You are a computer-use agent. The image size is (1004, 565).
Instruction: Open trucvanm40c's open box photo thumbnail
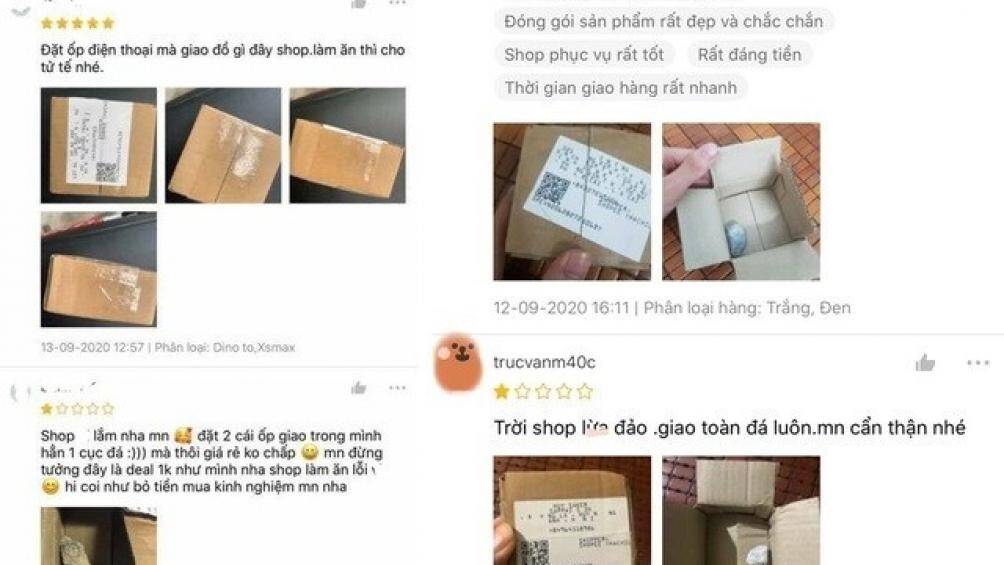pos(741,511)
